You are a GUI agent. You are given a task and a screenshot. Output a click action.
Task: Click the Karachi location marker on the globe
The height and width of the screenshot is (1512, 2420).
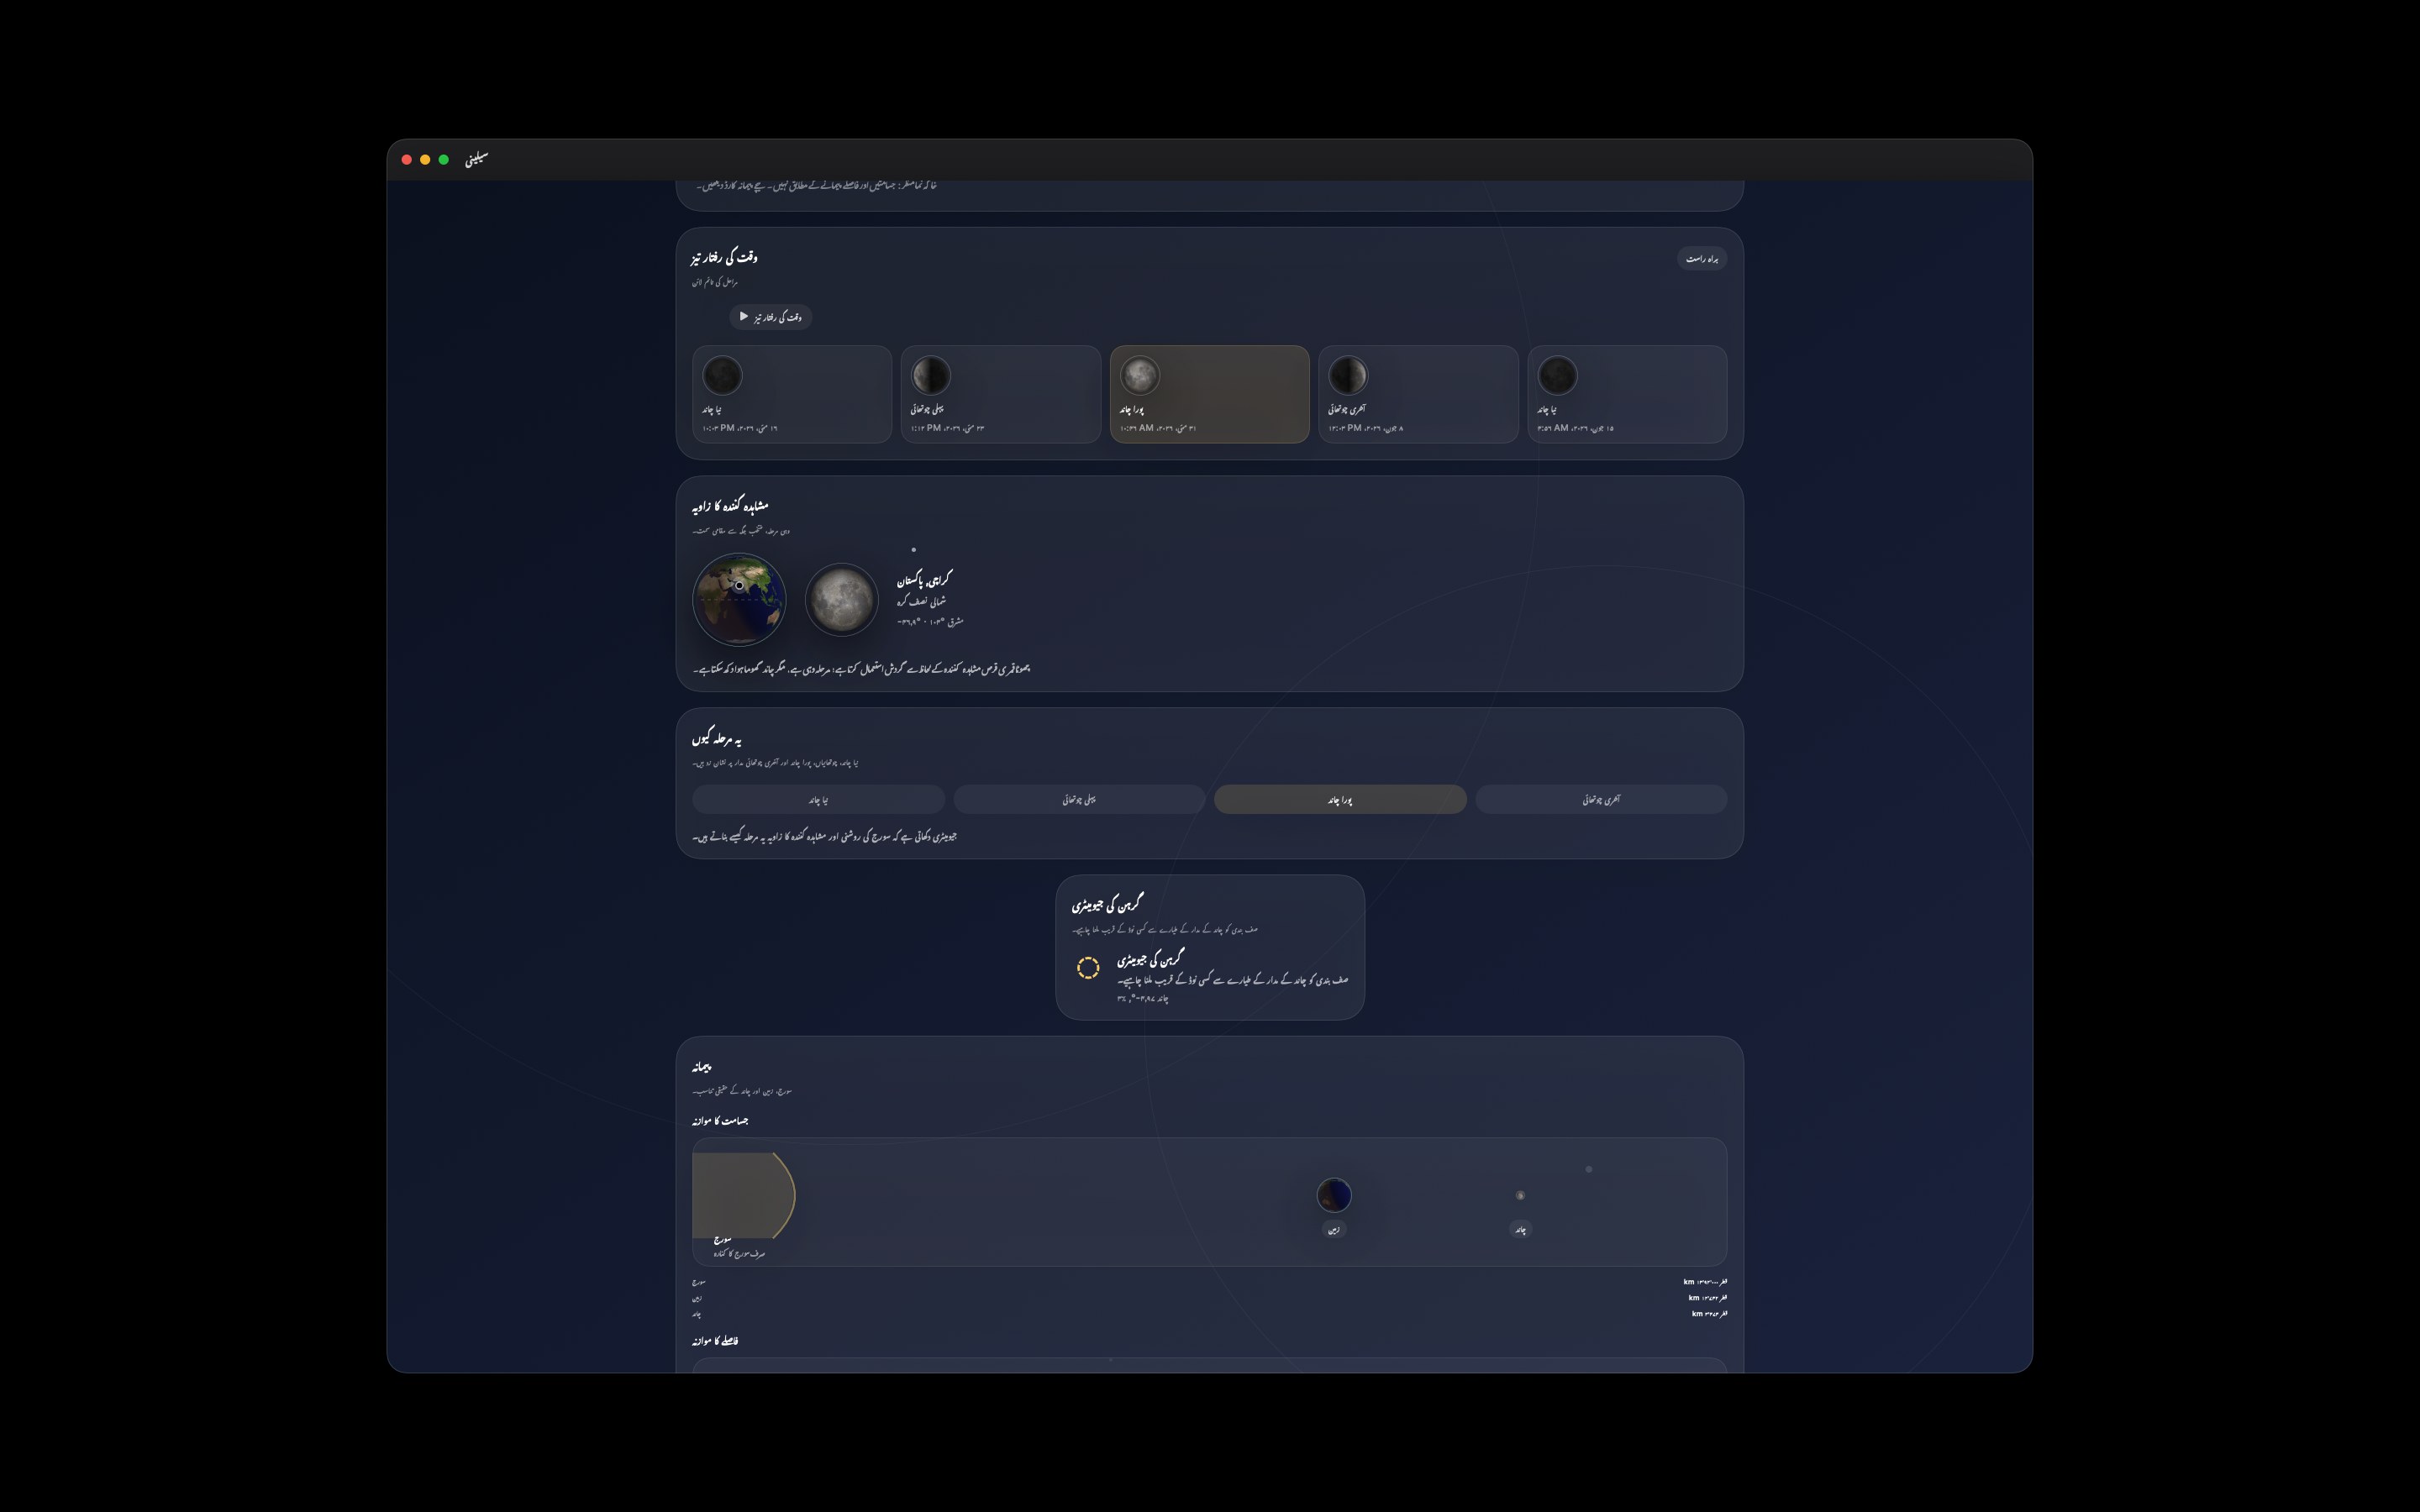739,586
